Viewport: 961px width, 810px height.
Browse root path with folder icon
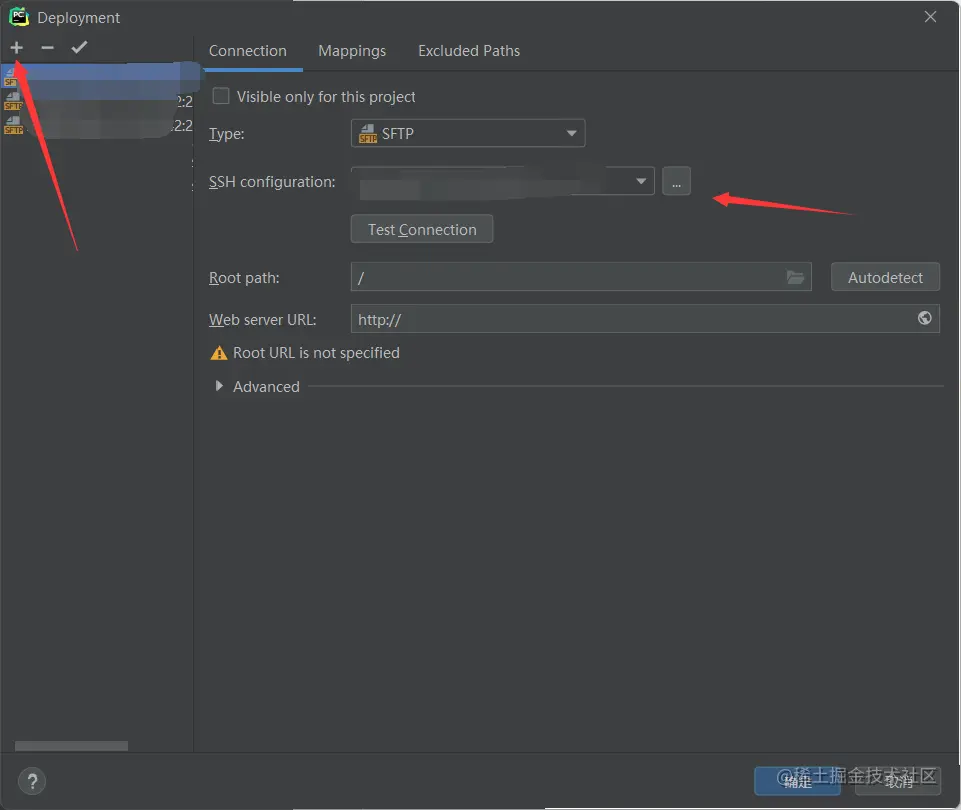[x=795, y=278]
